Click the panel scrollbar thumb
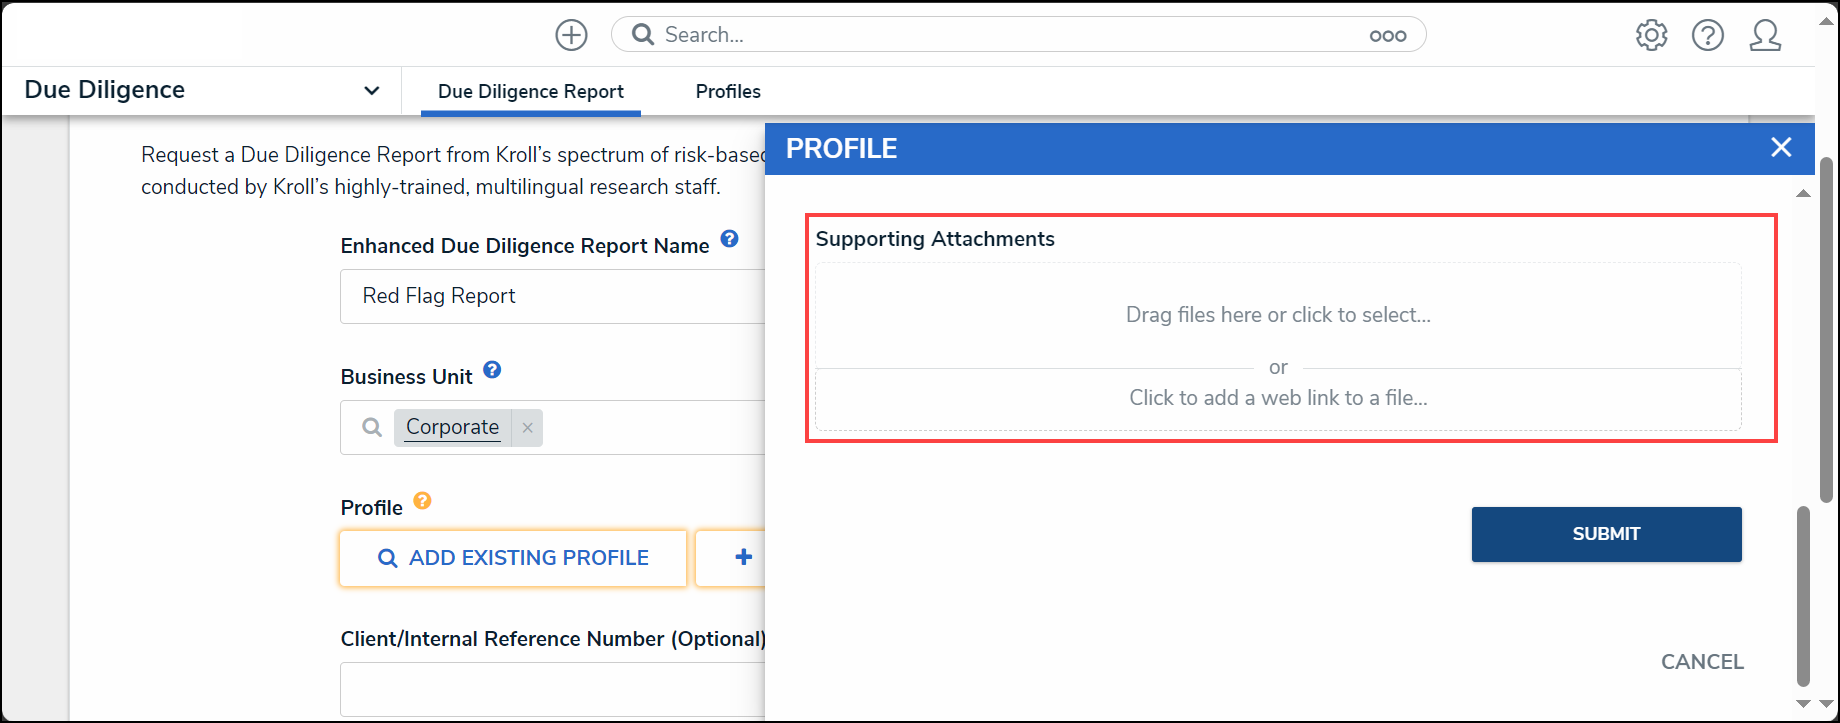 [1803, 596]
